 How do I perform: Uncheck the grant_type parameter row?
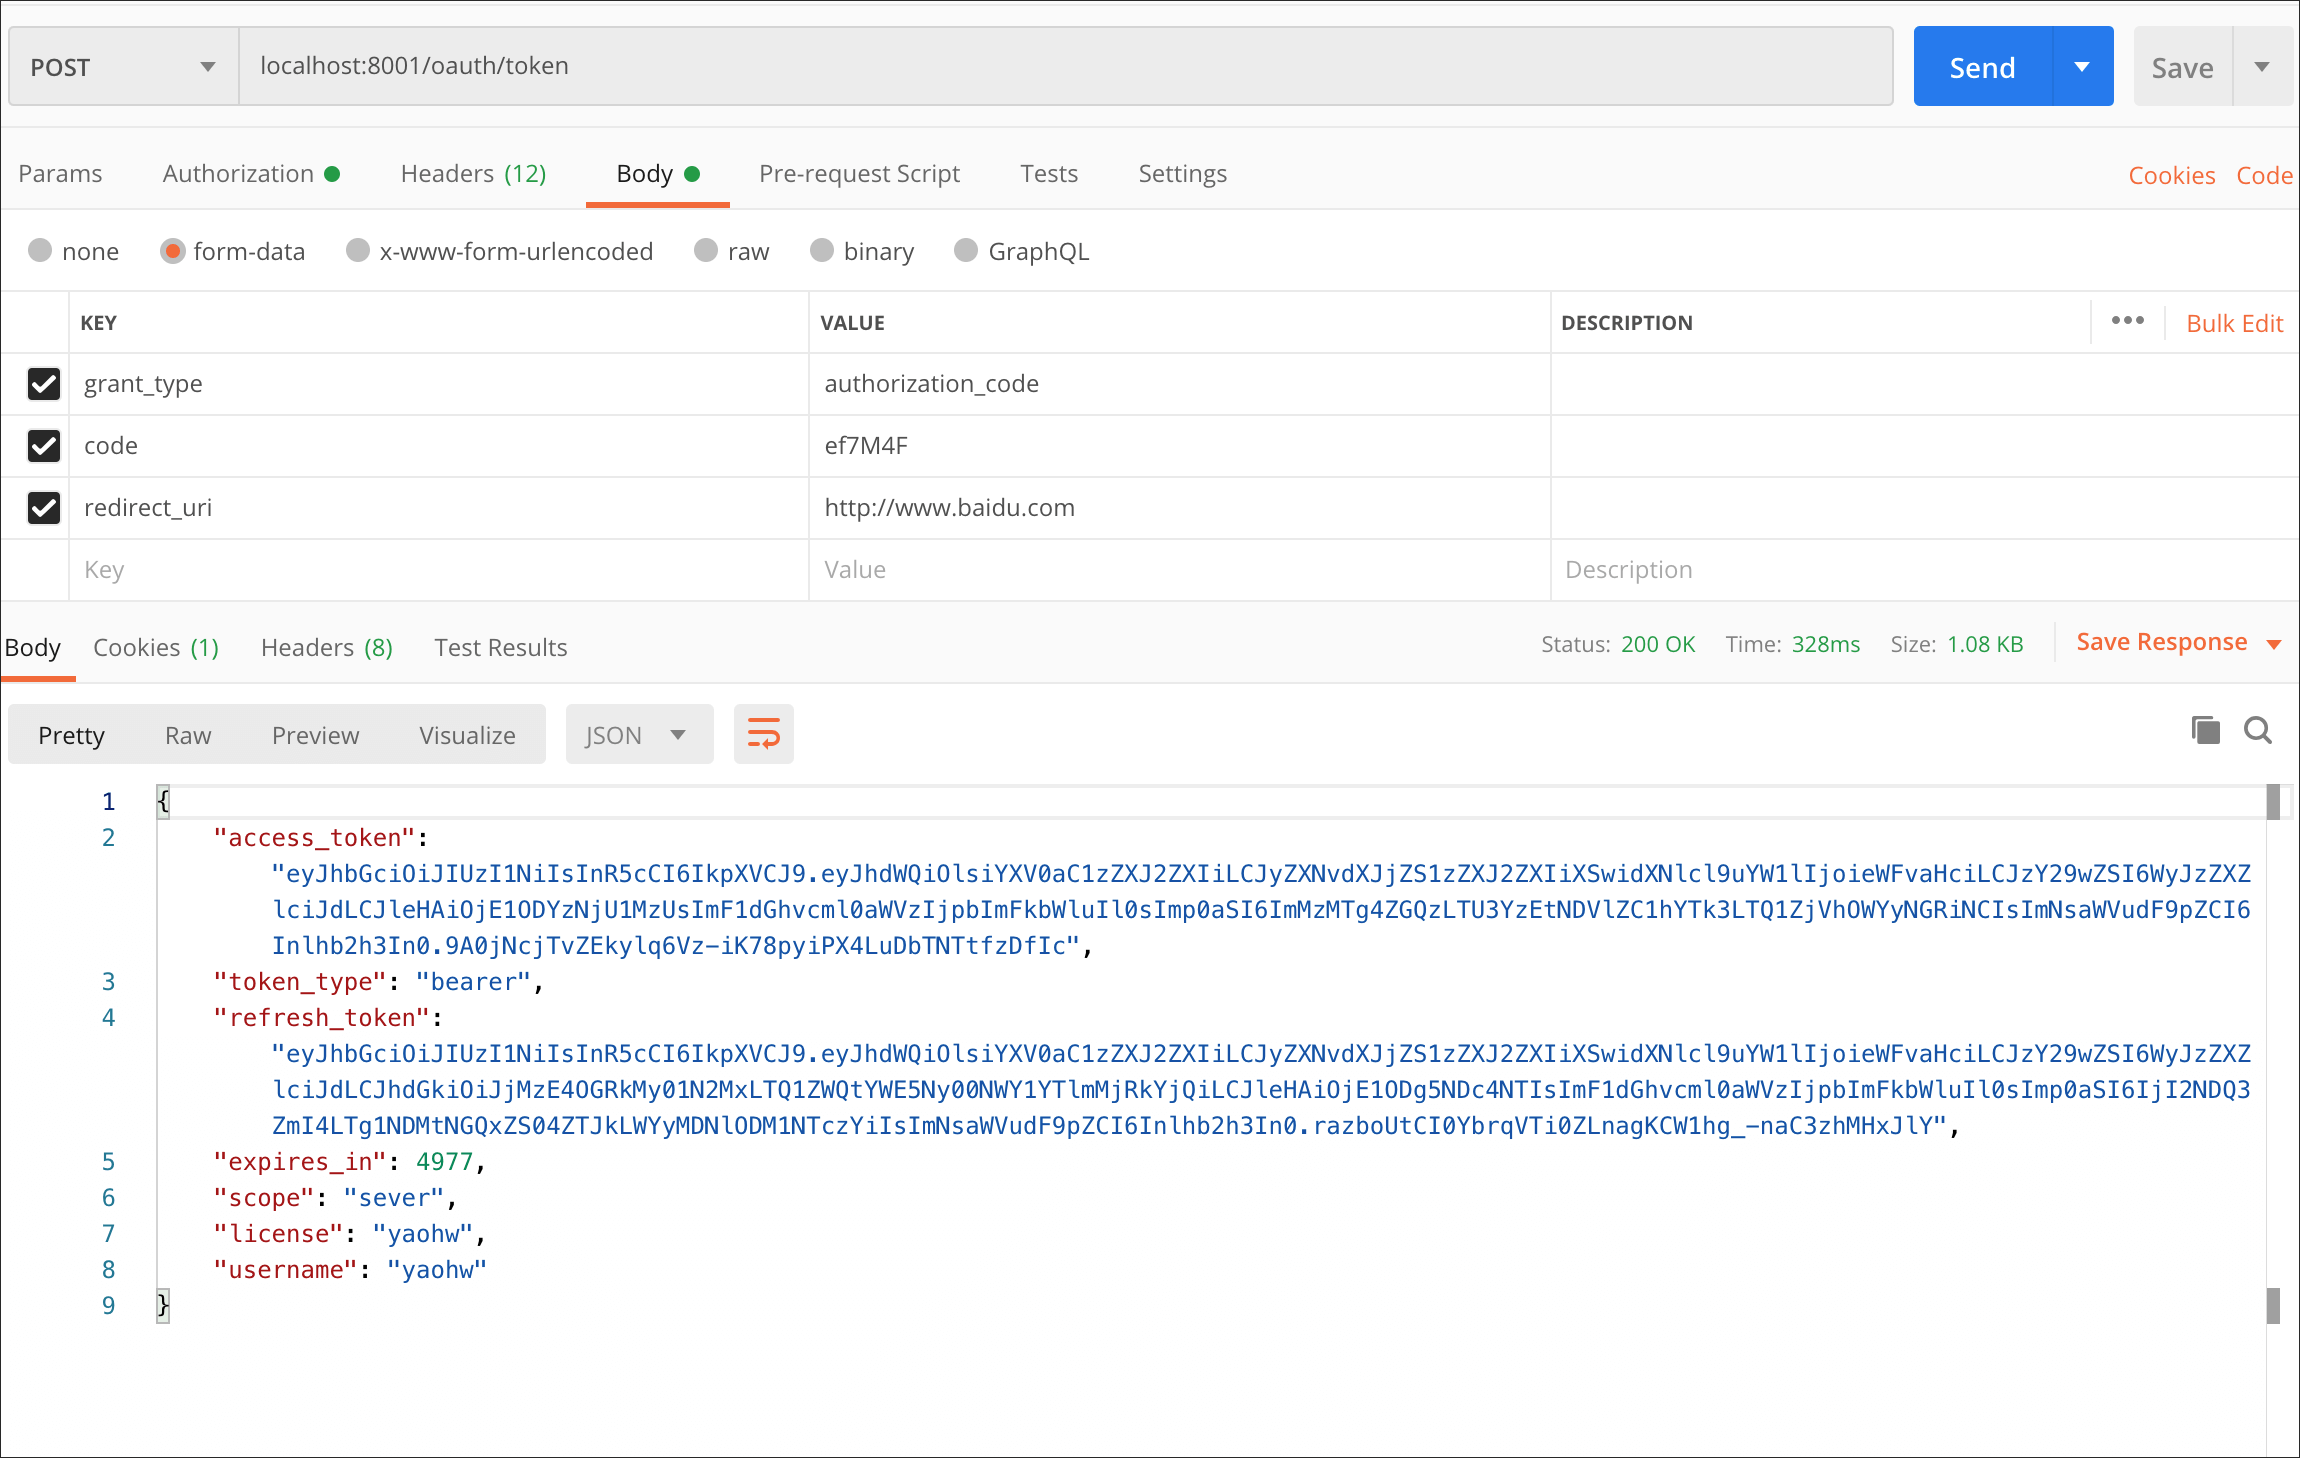pos(44,384)
